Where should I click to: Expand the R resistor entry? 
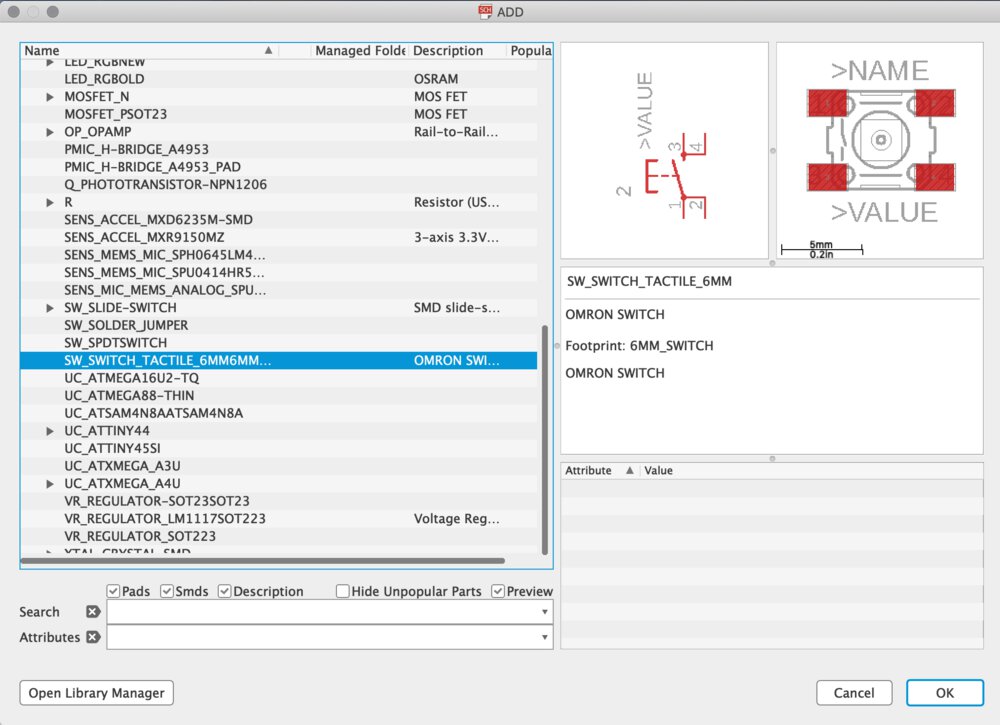pyautogui.click(x=50, y=202)
